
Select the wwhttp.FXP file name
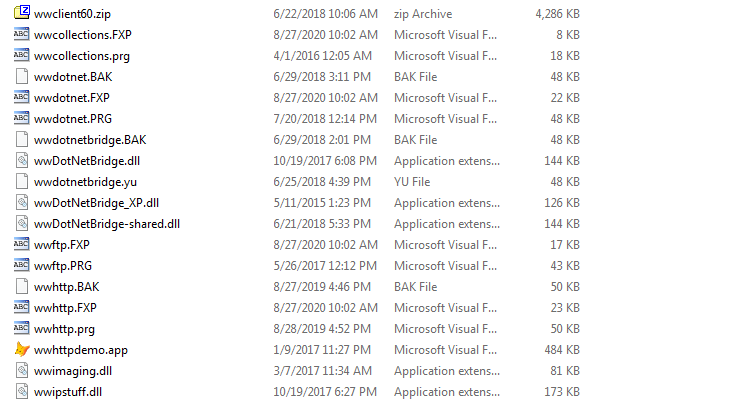click(65, 308)
